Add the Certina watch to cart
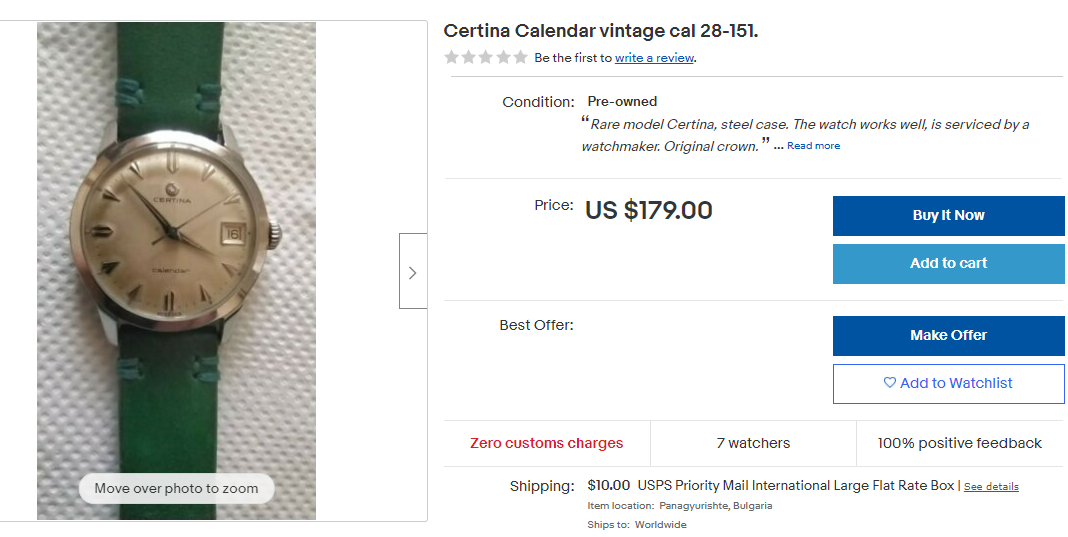The image size is (1068, 537). 948,264
